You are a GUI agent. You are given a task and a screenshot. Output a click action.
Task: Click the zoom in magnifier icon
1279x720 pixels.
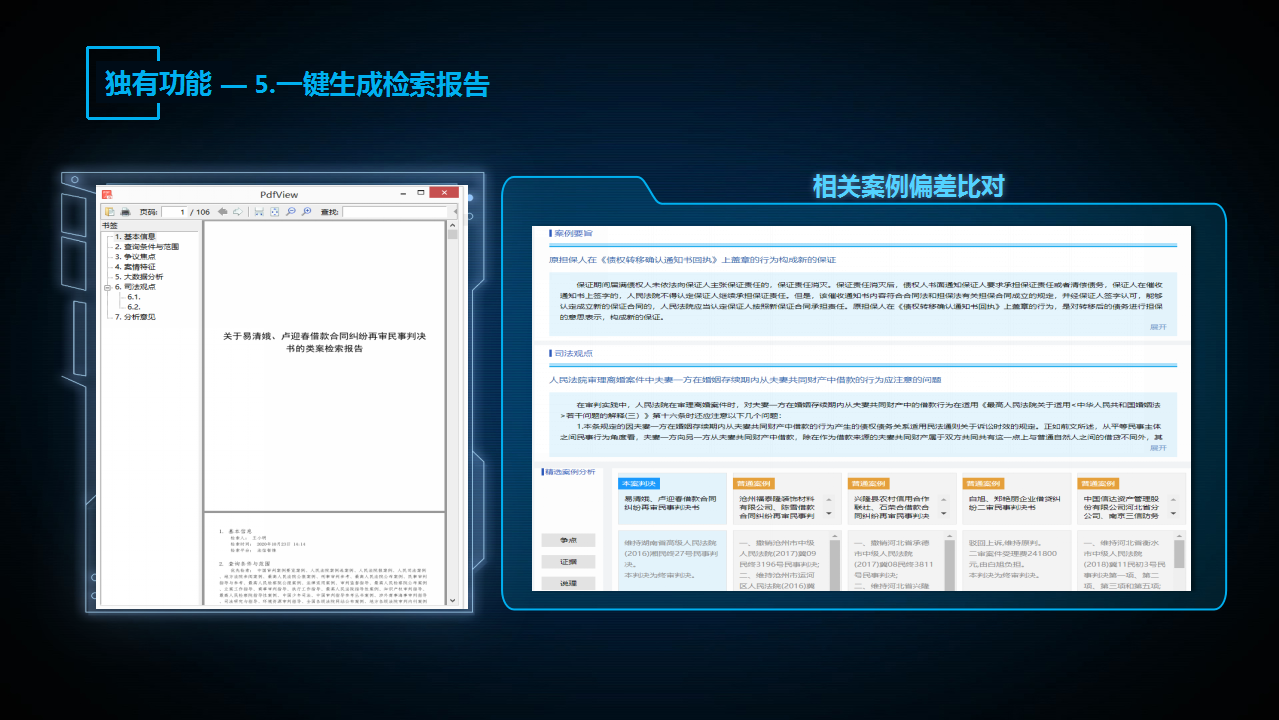click(x=305, y=212)
